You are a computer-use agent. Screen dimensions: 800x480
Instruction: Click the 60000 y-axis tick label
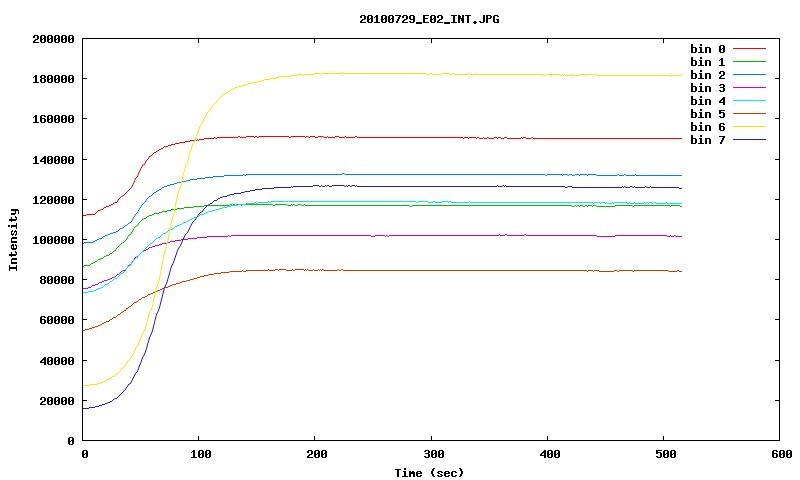tap(57, 320)
